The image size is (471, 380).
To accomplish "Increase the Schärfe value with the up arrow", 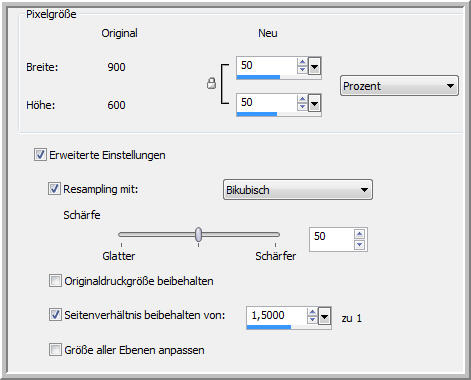I will click(x=359, y=234).
